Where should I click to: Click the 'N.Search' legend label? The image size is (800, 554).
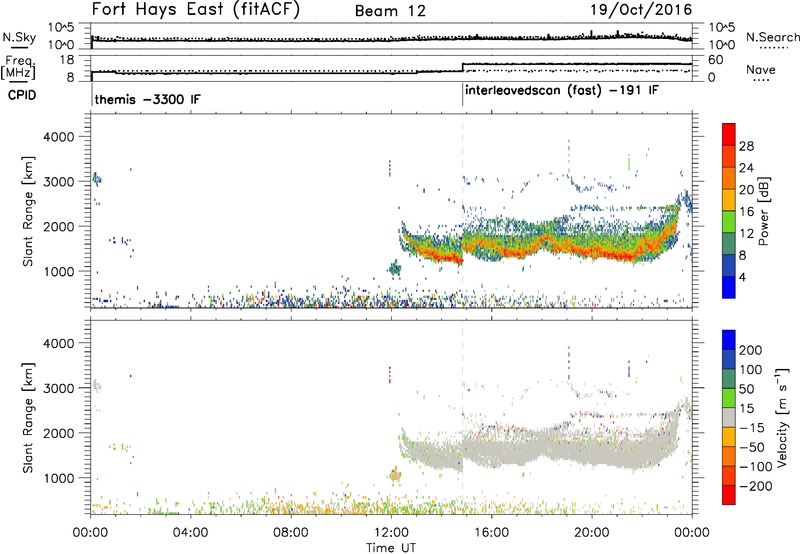[x=772, y=37]
